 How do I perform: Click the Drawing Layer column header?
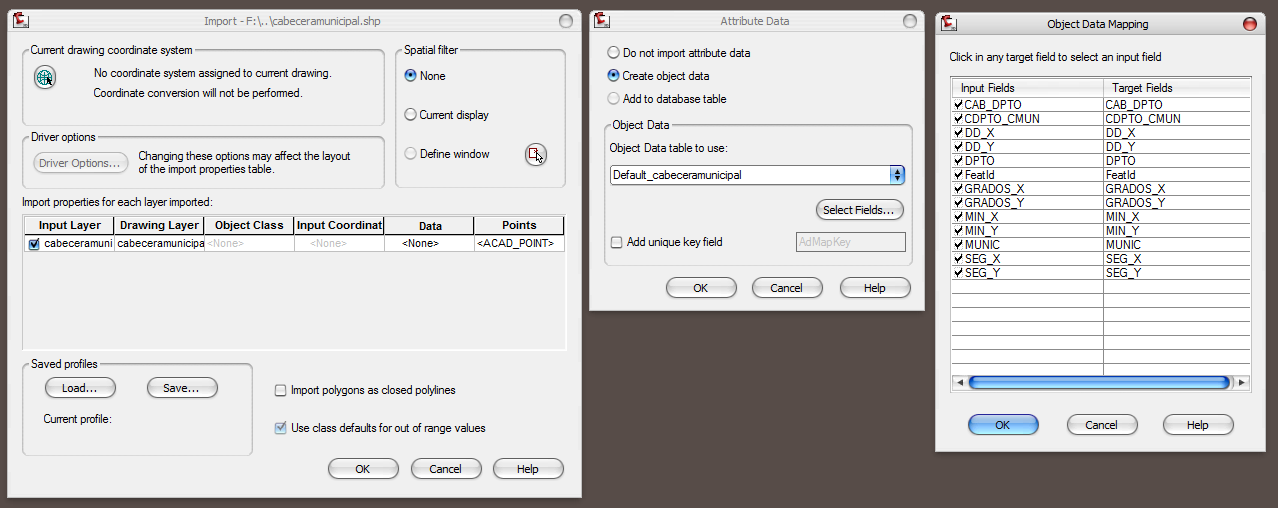(159, 225)
